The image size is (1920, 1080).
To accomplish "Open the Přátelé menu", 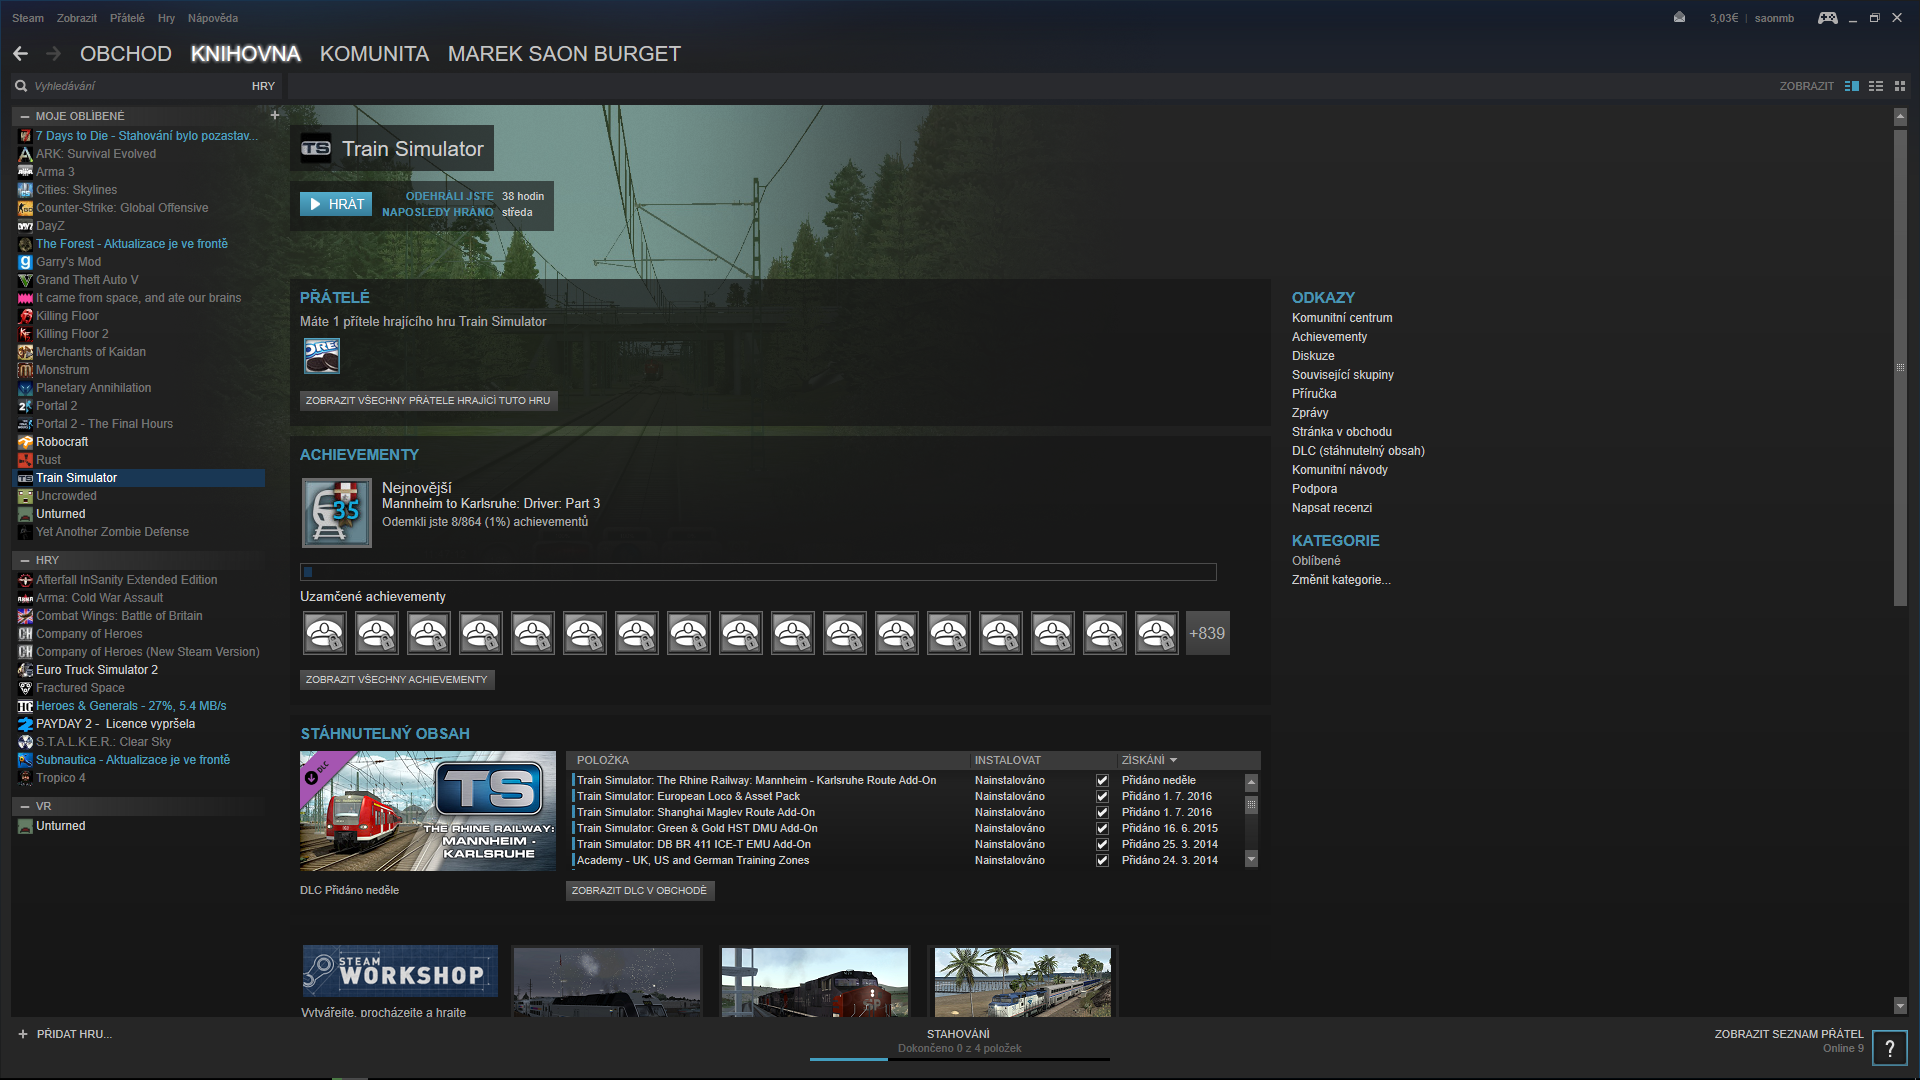I will click(x=127, y=18).
